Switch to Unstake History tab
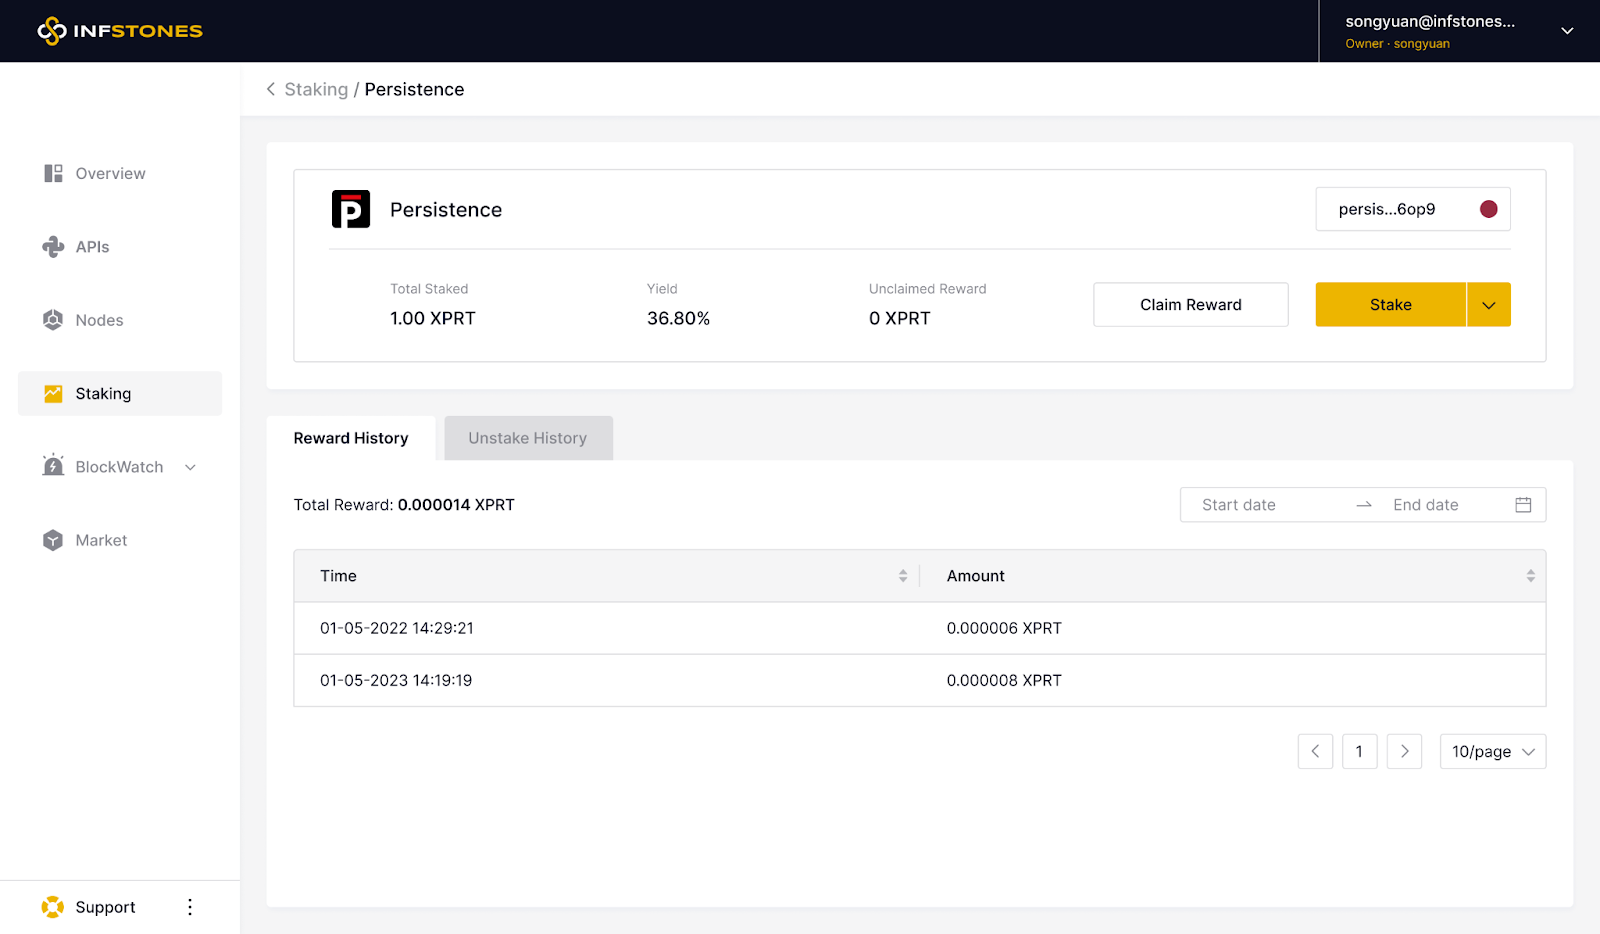 coord(528,438)
